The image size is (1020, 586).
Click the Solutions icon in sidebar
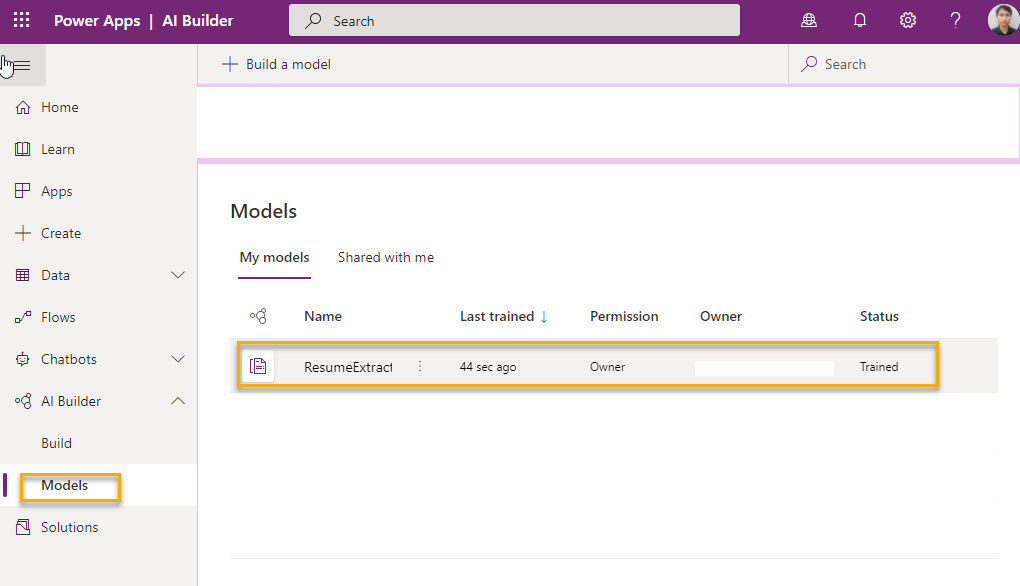23,527
